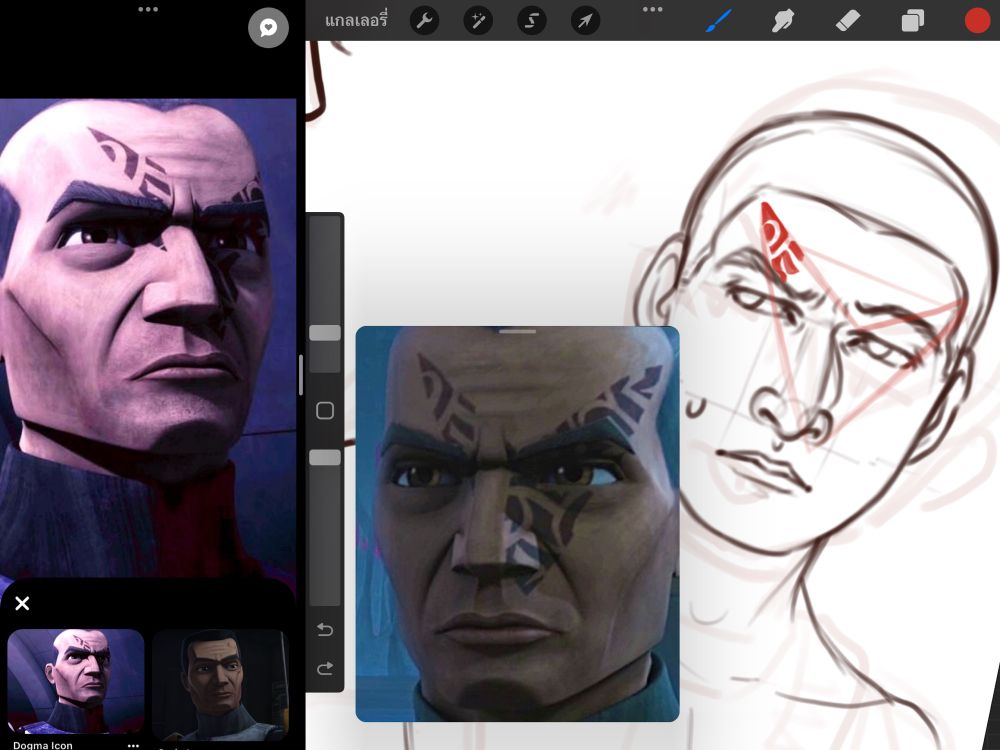Tap the floating reference face image

tap(517, 524)
